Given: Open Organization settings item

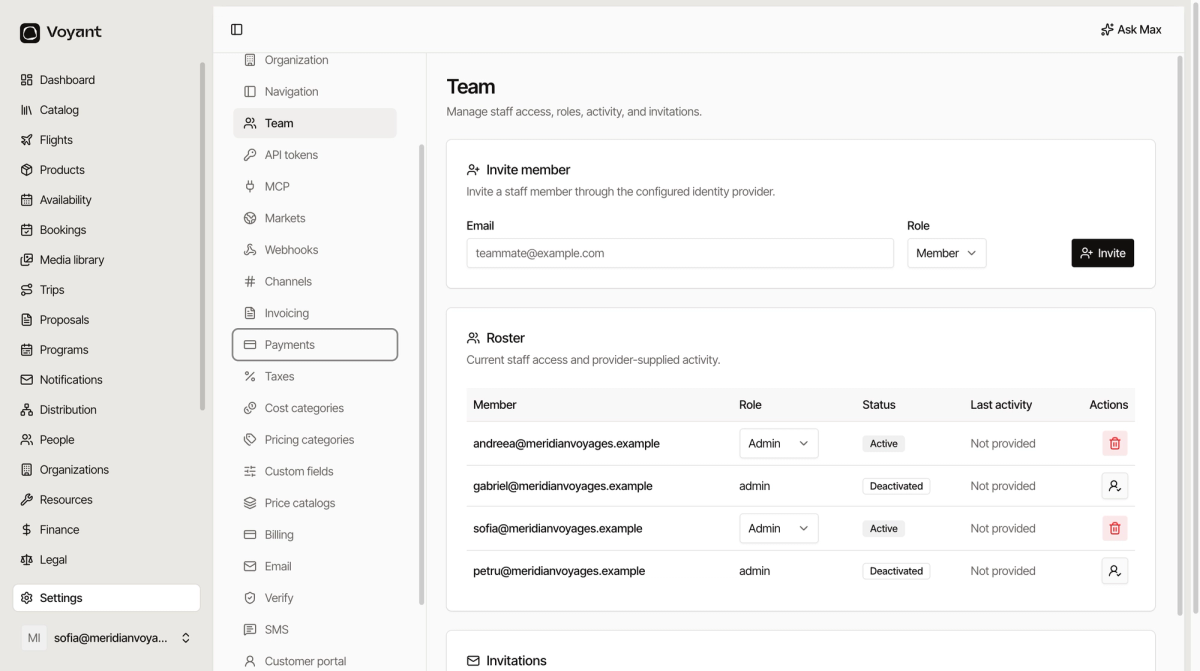Looking at the screenshot, I should 315,60.
